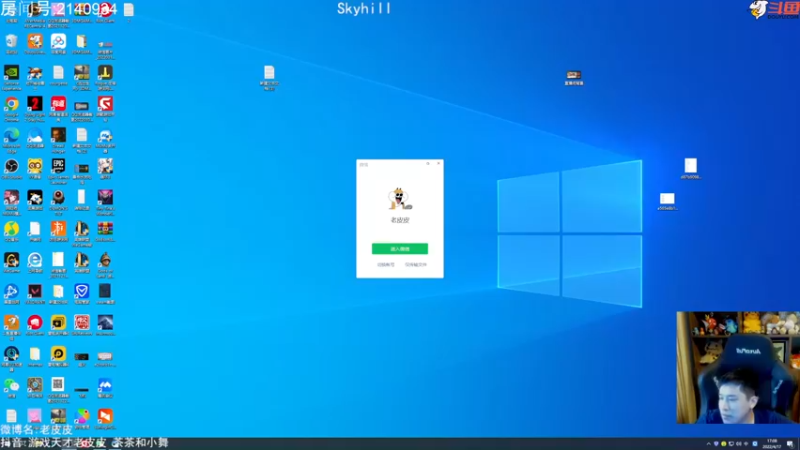Click the Switch Account (切换账号) link in WeChat
Viewport: 800px width, 450px height.
point(386,265)
